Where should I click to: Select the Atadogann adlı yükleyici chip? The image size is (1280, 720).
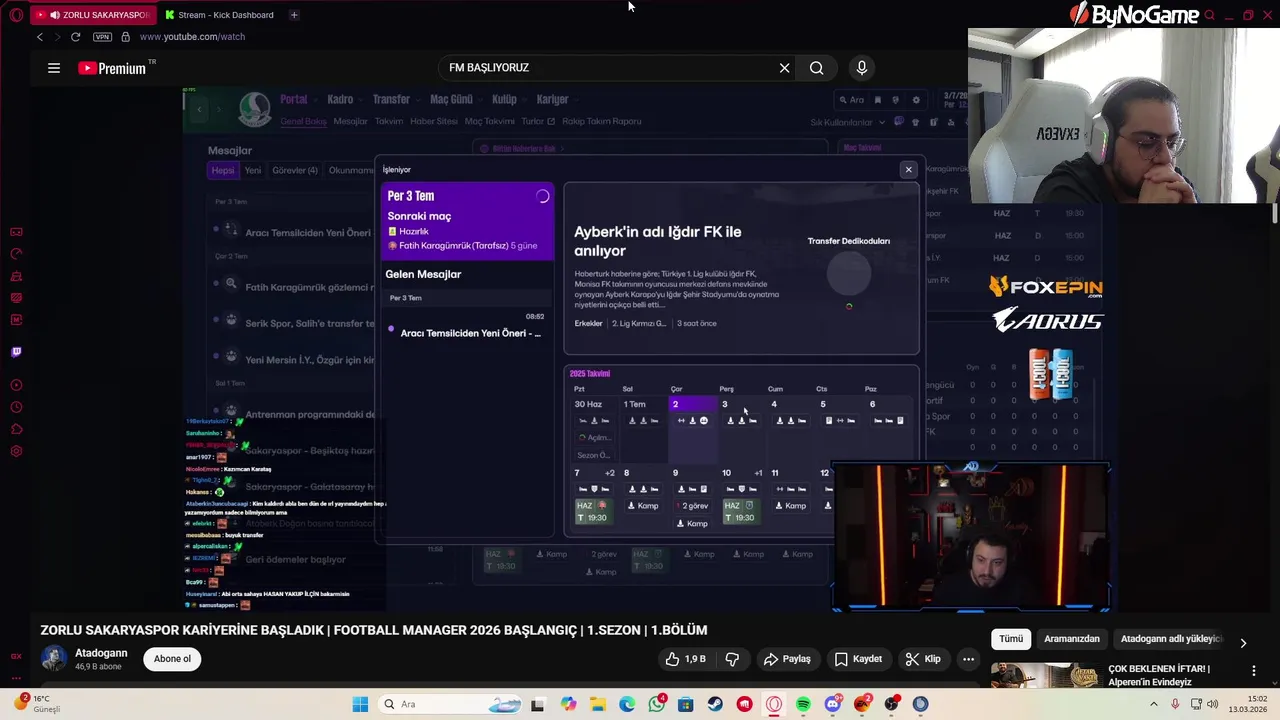[x=1171, y=639]
